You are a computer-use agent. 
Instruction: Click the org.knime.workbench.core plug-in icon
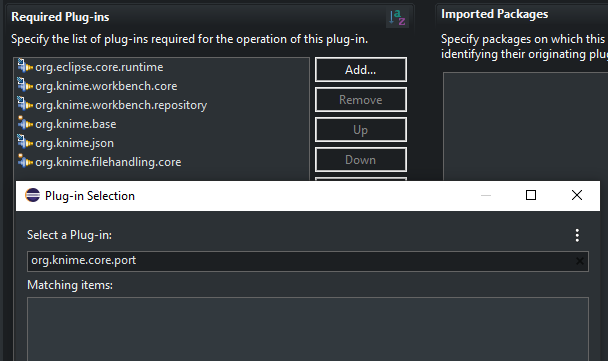[25, 85]
